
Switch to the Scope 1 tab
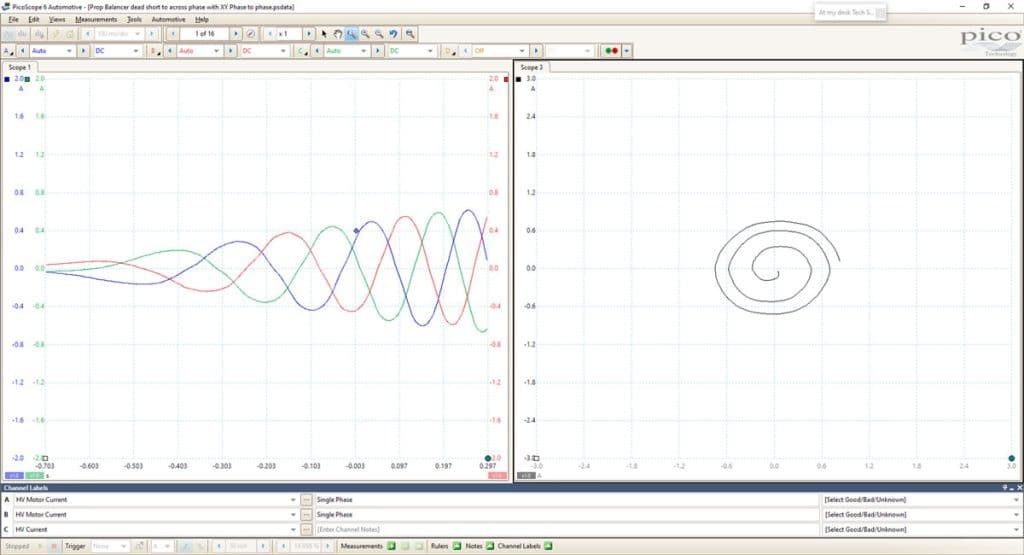click(20, 67)
